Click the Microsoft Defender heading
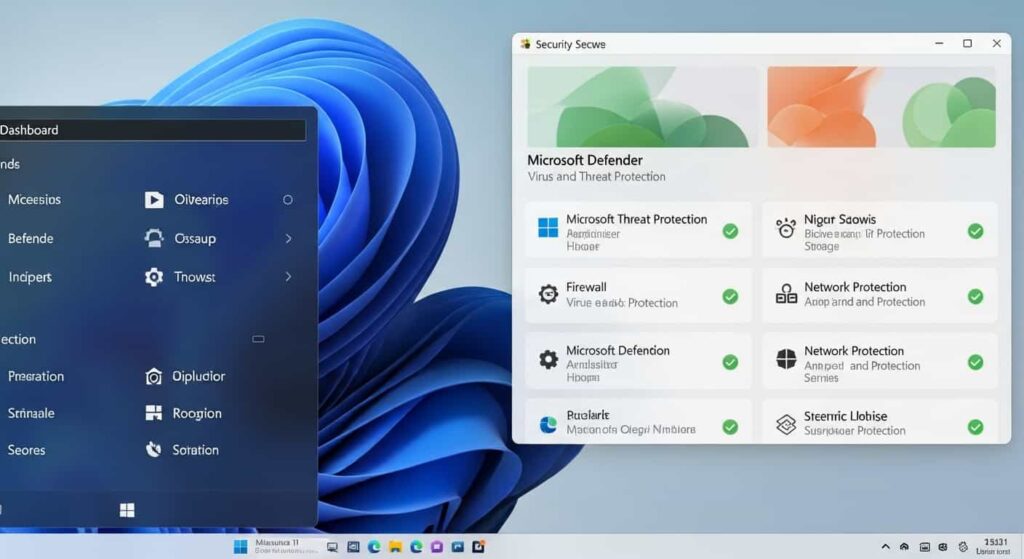Screen dimensions: 1024x559 pos(585,160)
